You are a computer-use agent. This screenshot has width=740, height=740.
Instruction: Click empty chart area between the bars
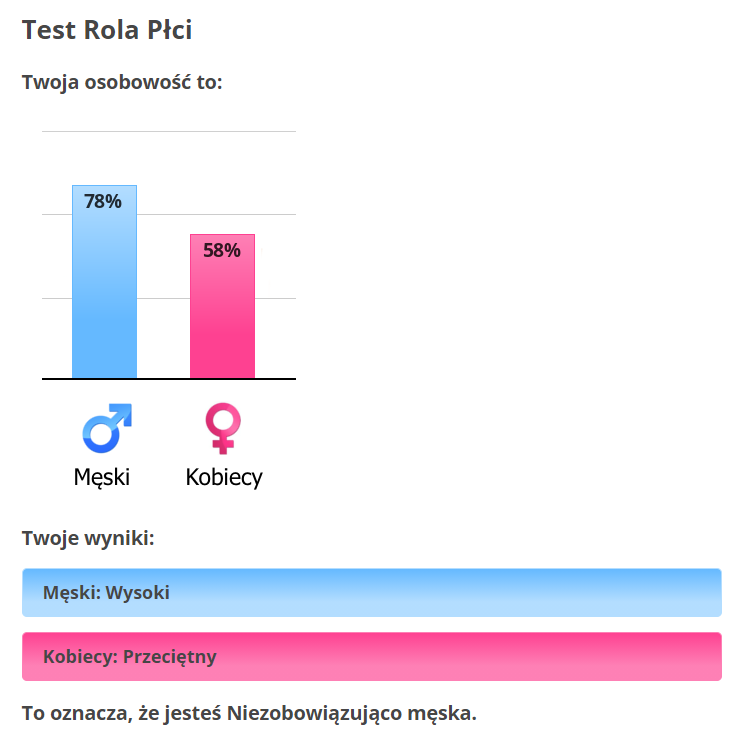pyautogui.click(x=163, y=330)
